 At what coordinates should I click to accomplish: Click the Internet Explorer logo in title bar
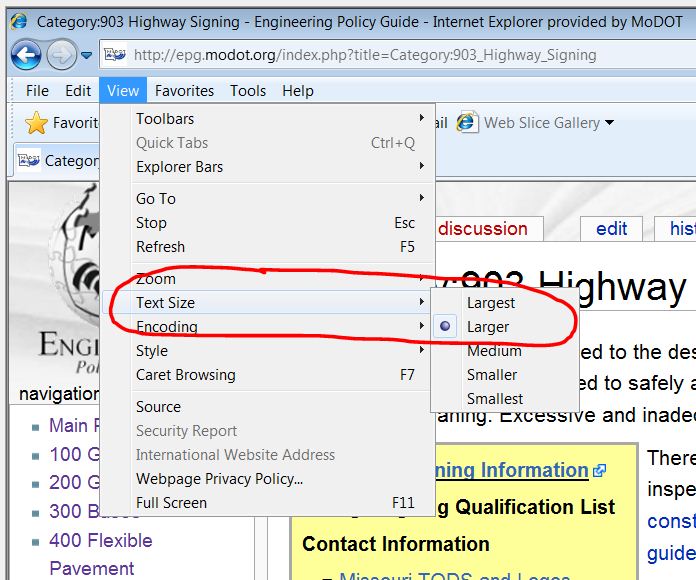[x=19, y=21]
